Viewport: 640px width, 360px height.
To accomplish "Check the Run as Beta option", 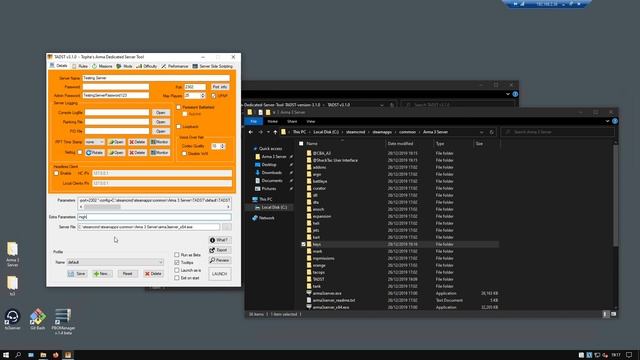I will click(177, 255).
